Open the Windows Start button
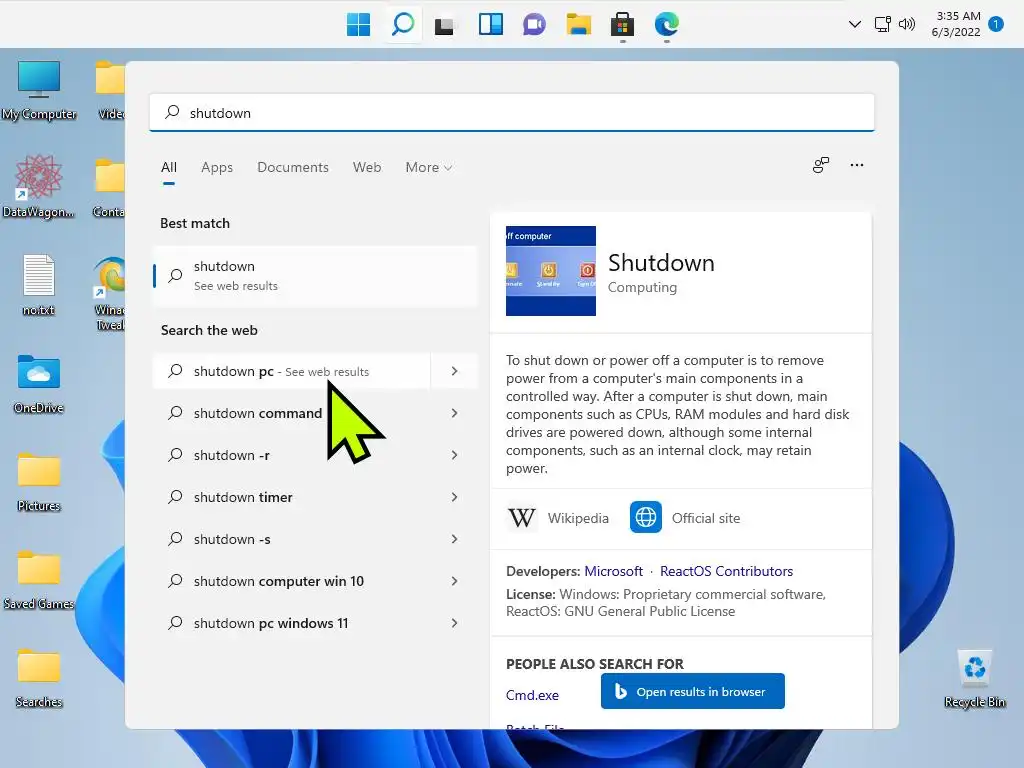Image resolution: width=1024 pixels, height=768 pixels. 358,25
